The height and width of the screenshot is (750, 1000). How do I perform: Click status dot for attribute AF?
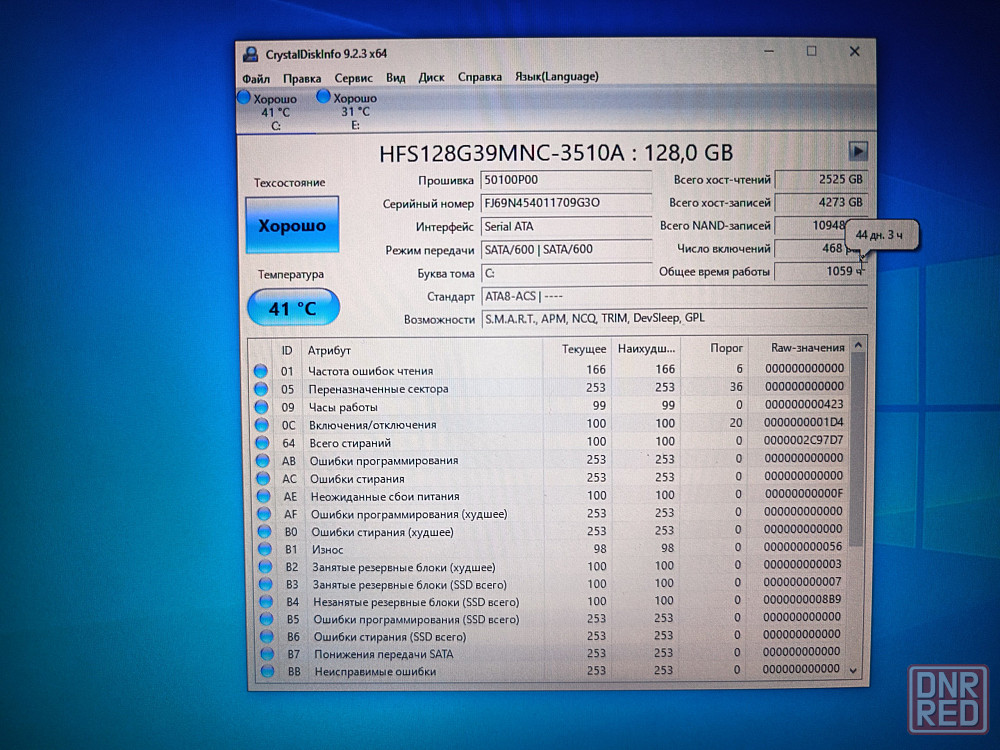(264, 514)
